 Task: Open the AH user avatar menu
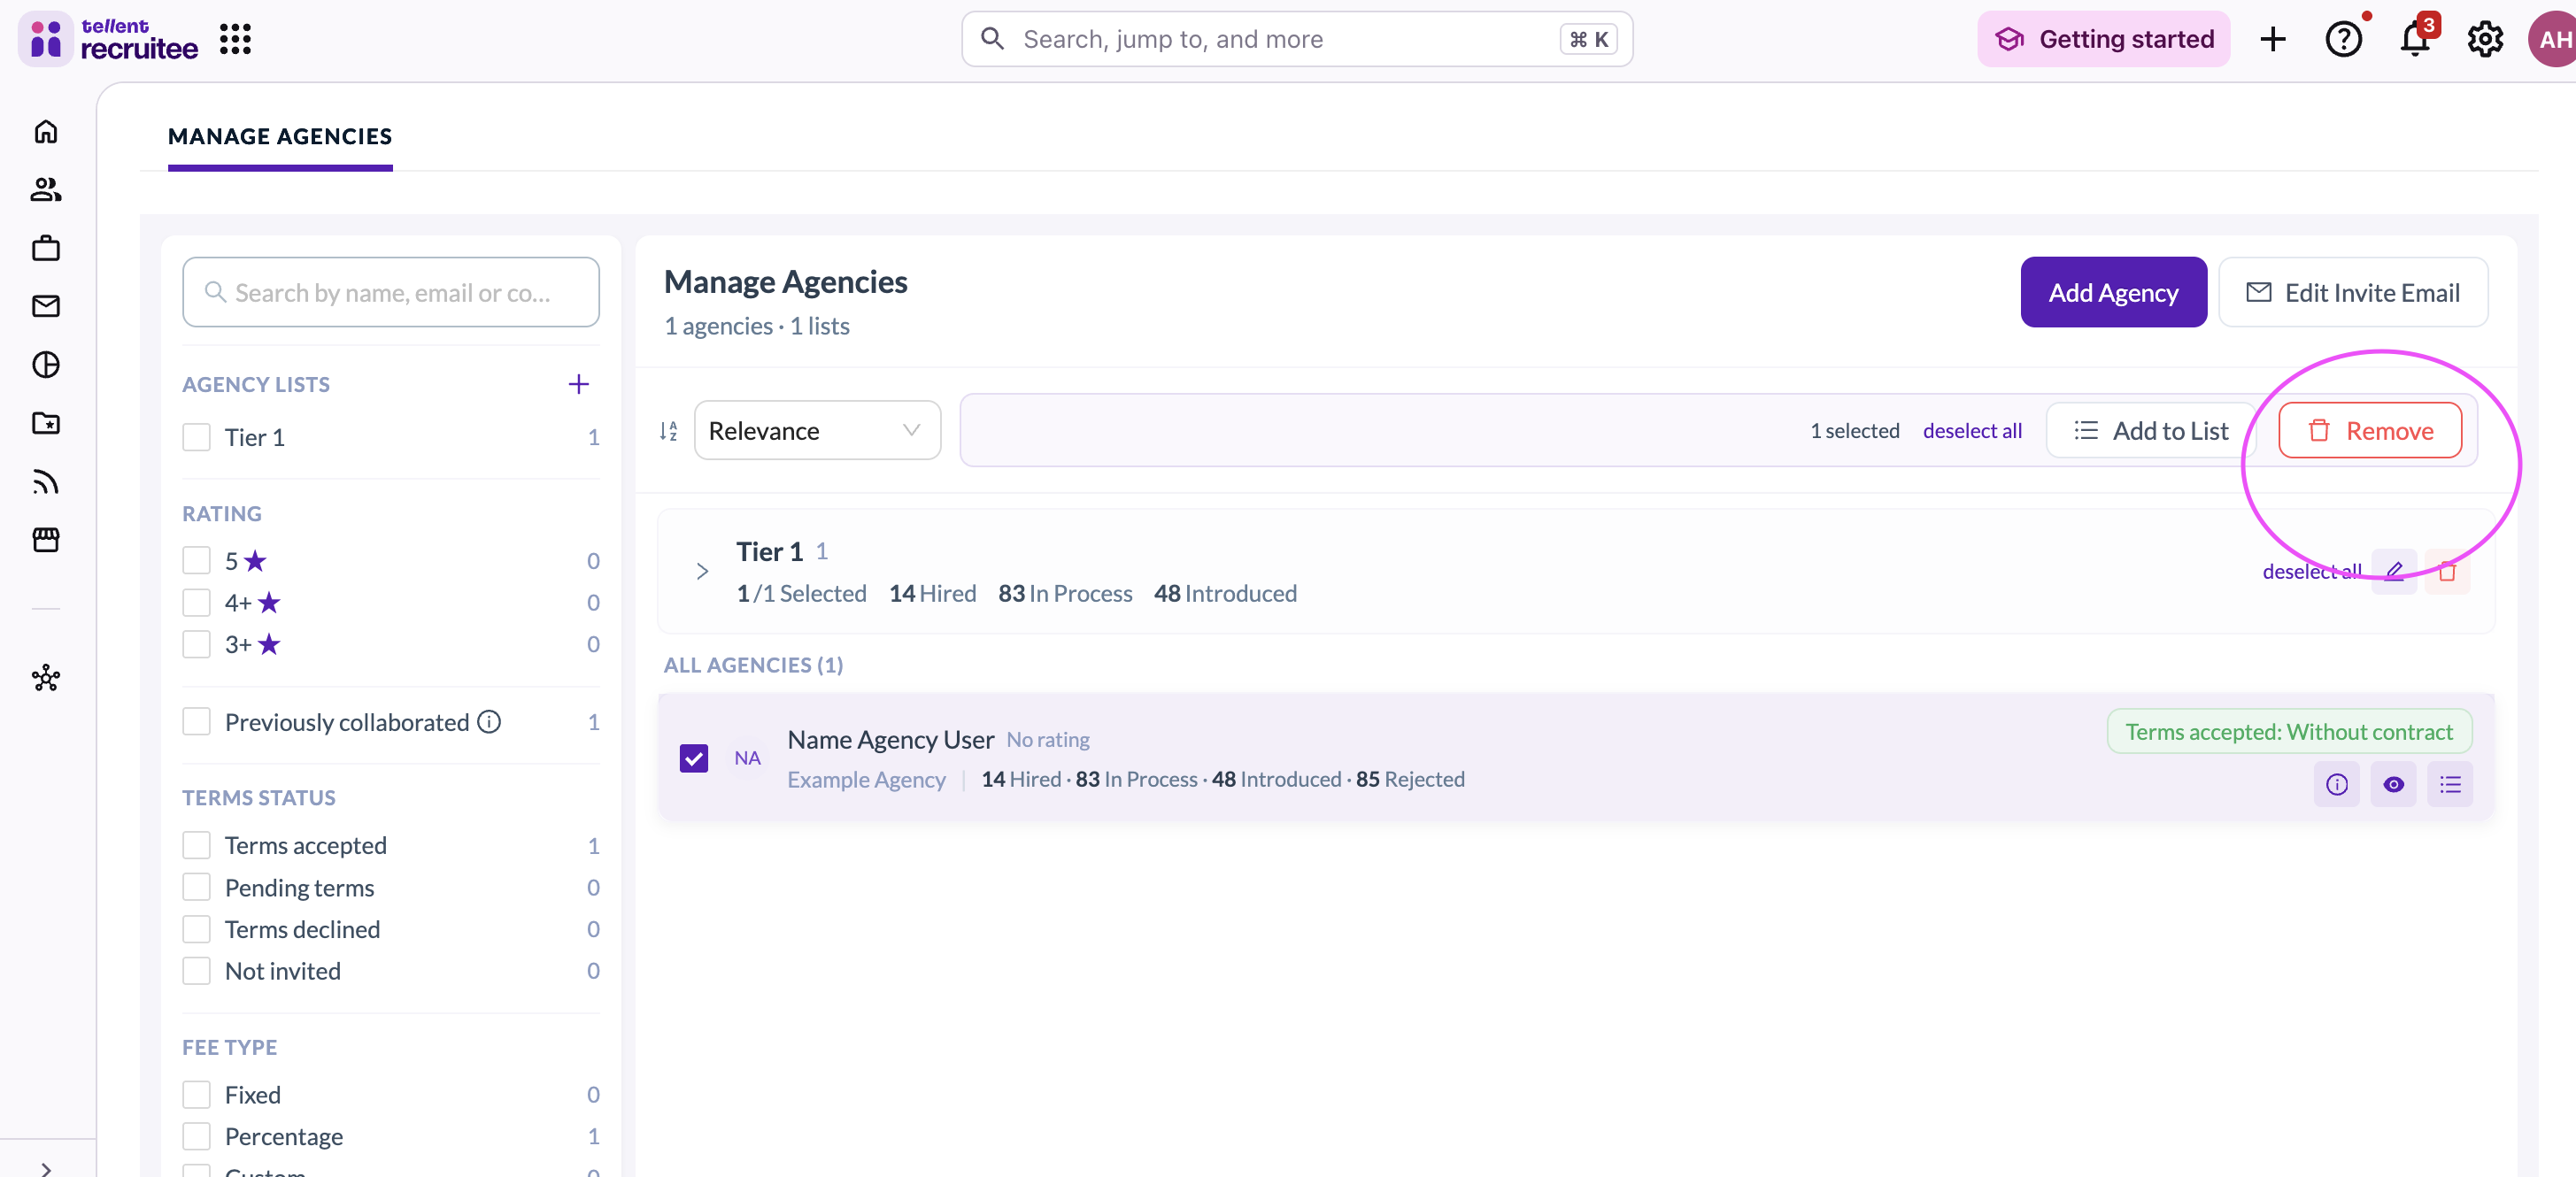pos(2552,39)
